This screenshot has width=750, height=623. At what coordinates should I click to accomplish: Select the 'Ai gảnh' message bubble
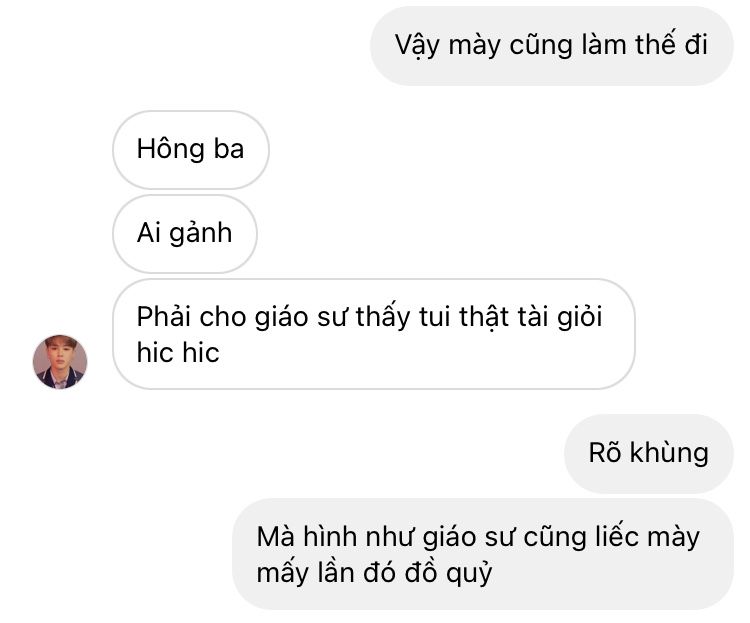coord(185,234)
